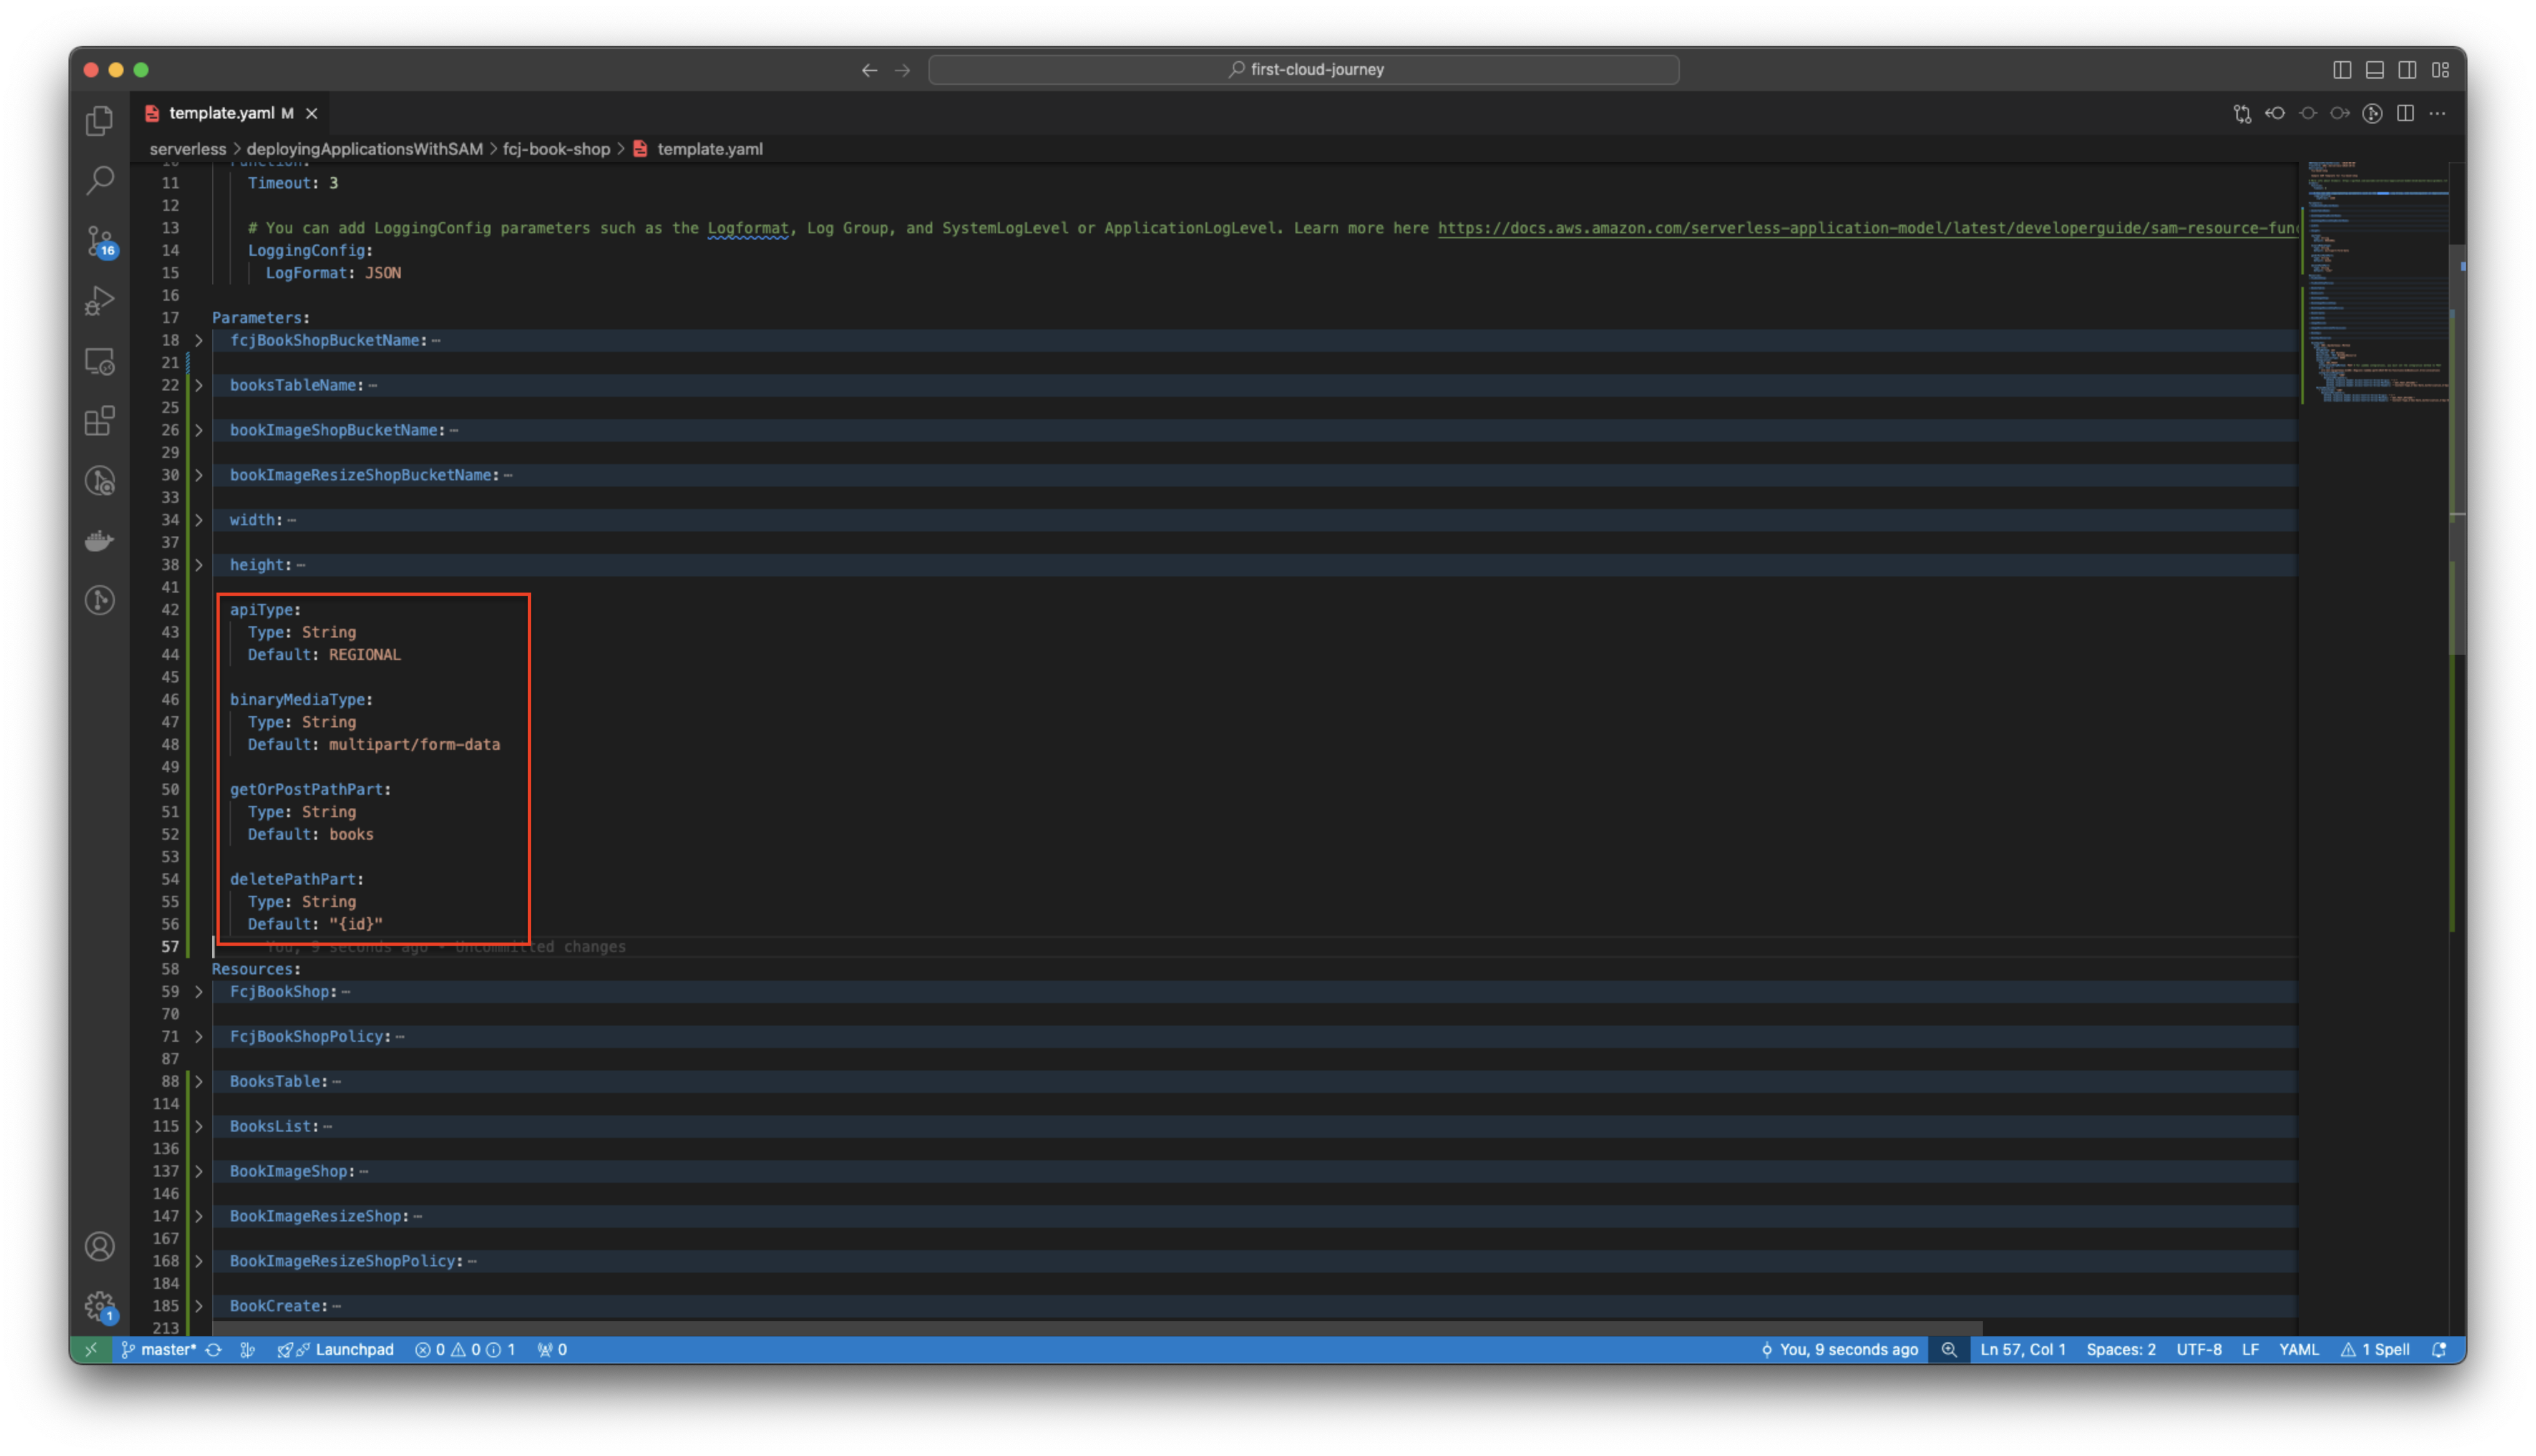Click serverless in the breadcrumb

188,149
